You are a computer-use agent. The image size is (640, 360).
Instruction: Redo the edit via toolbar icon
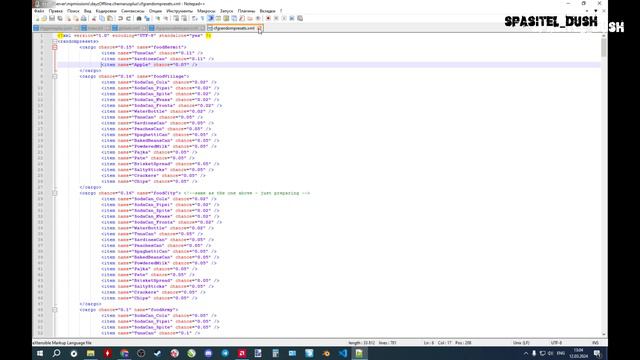(128, 18)
